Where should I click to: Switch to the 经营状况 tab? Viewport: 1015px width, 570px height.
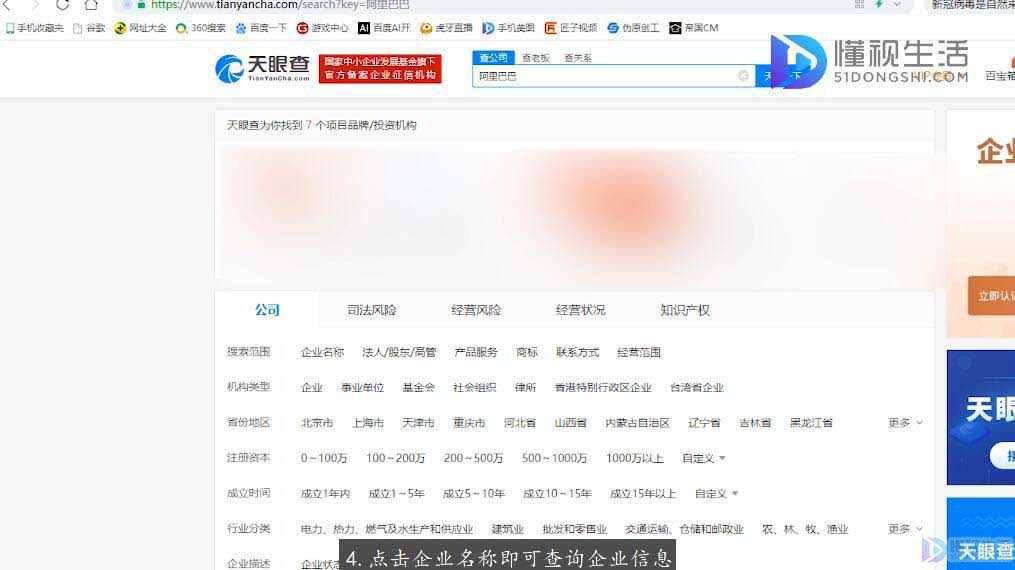pos(581,311)
